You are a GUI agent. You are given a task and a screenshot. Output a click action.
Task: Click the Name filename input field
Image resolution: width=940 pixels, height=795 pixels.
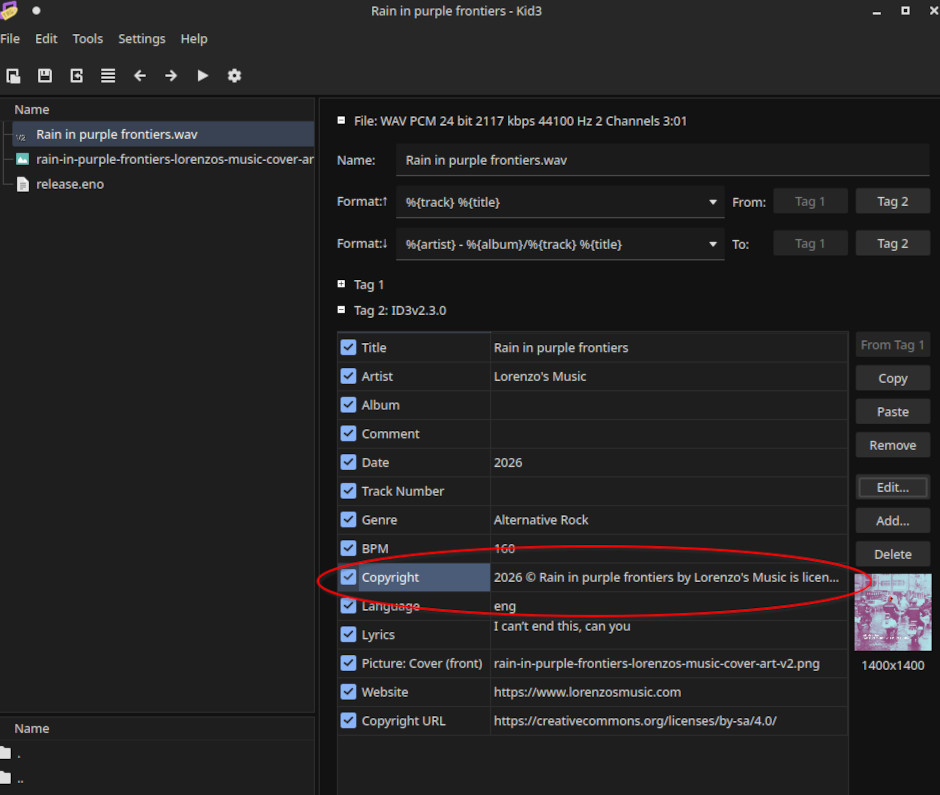coord(662,160)
